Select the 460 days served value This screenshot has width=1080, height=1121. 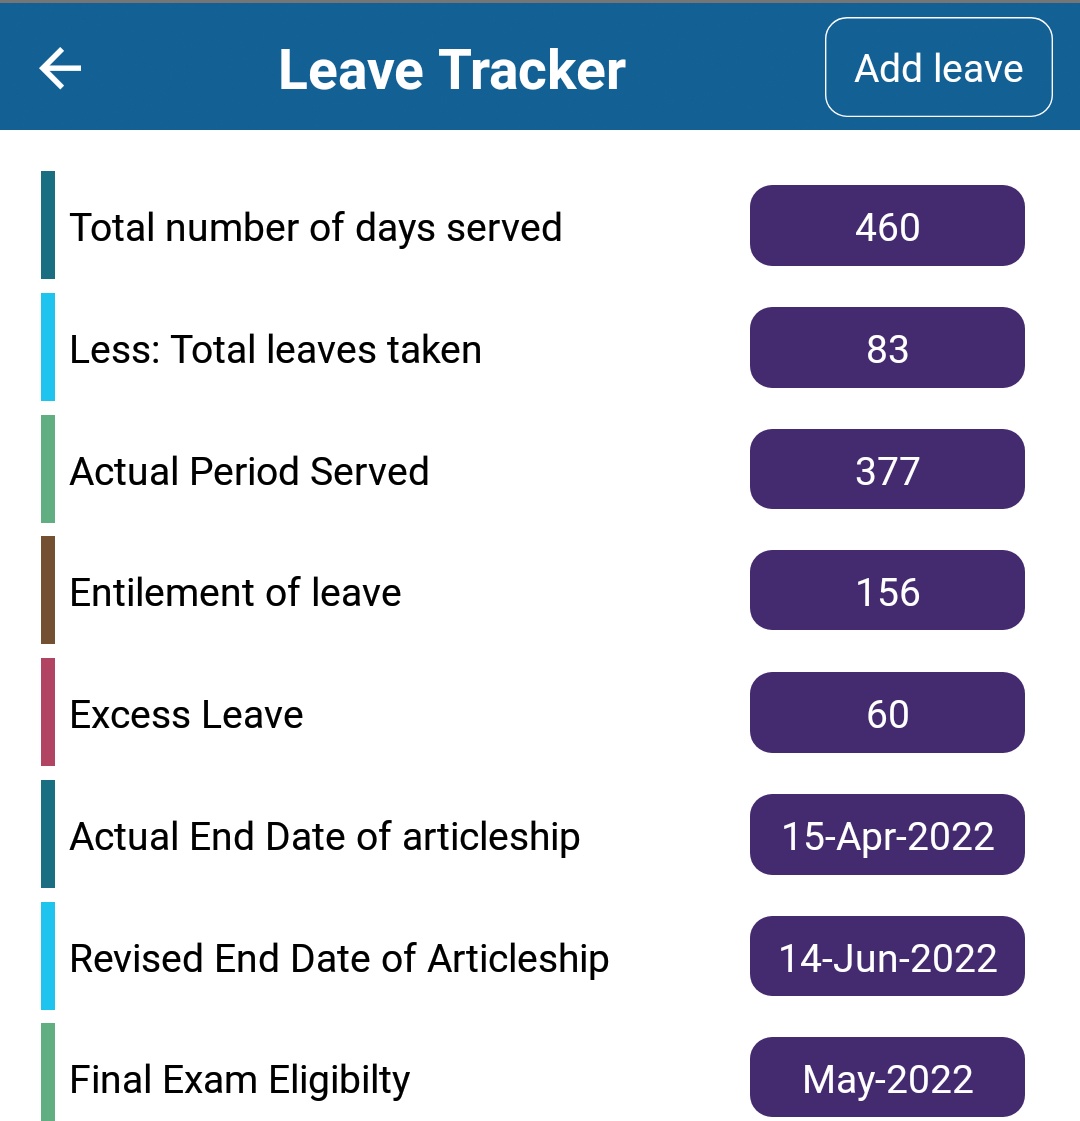point(887,226)
